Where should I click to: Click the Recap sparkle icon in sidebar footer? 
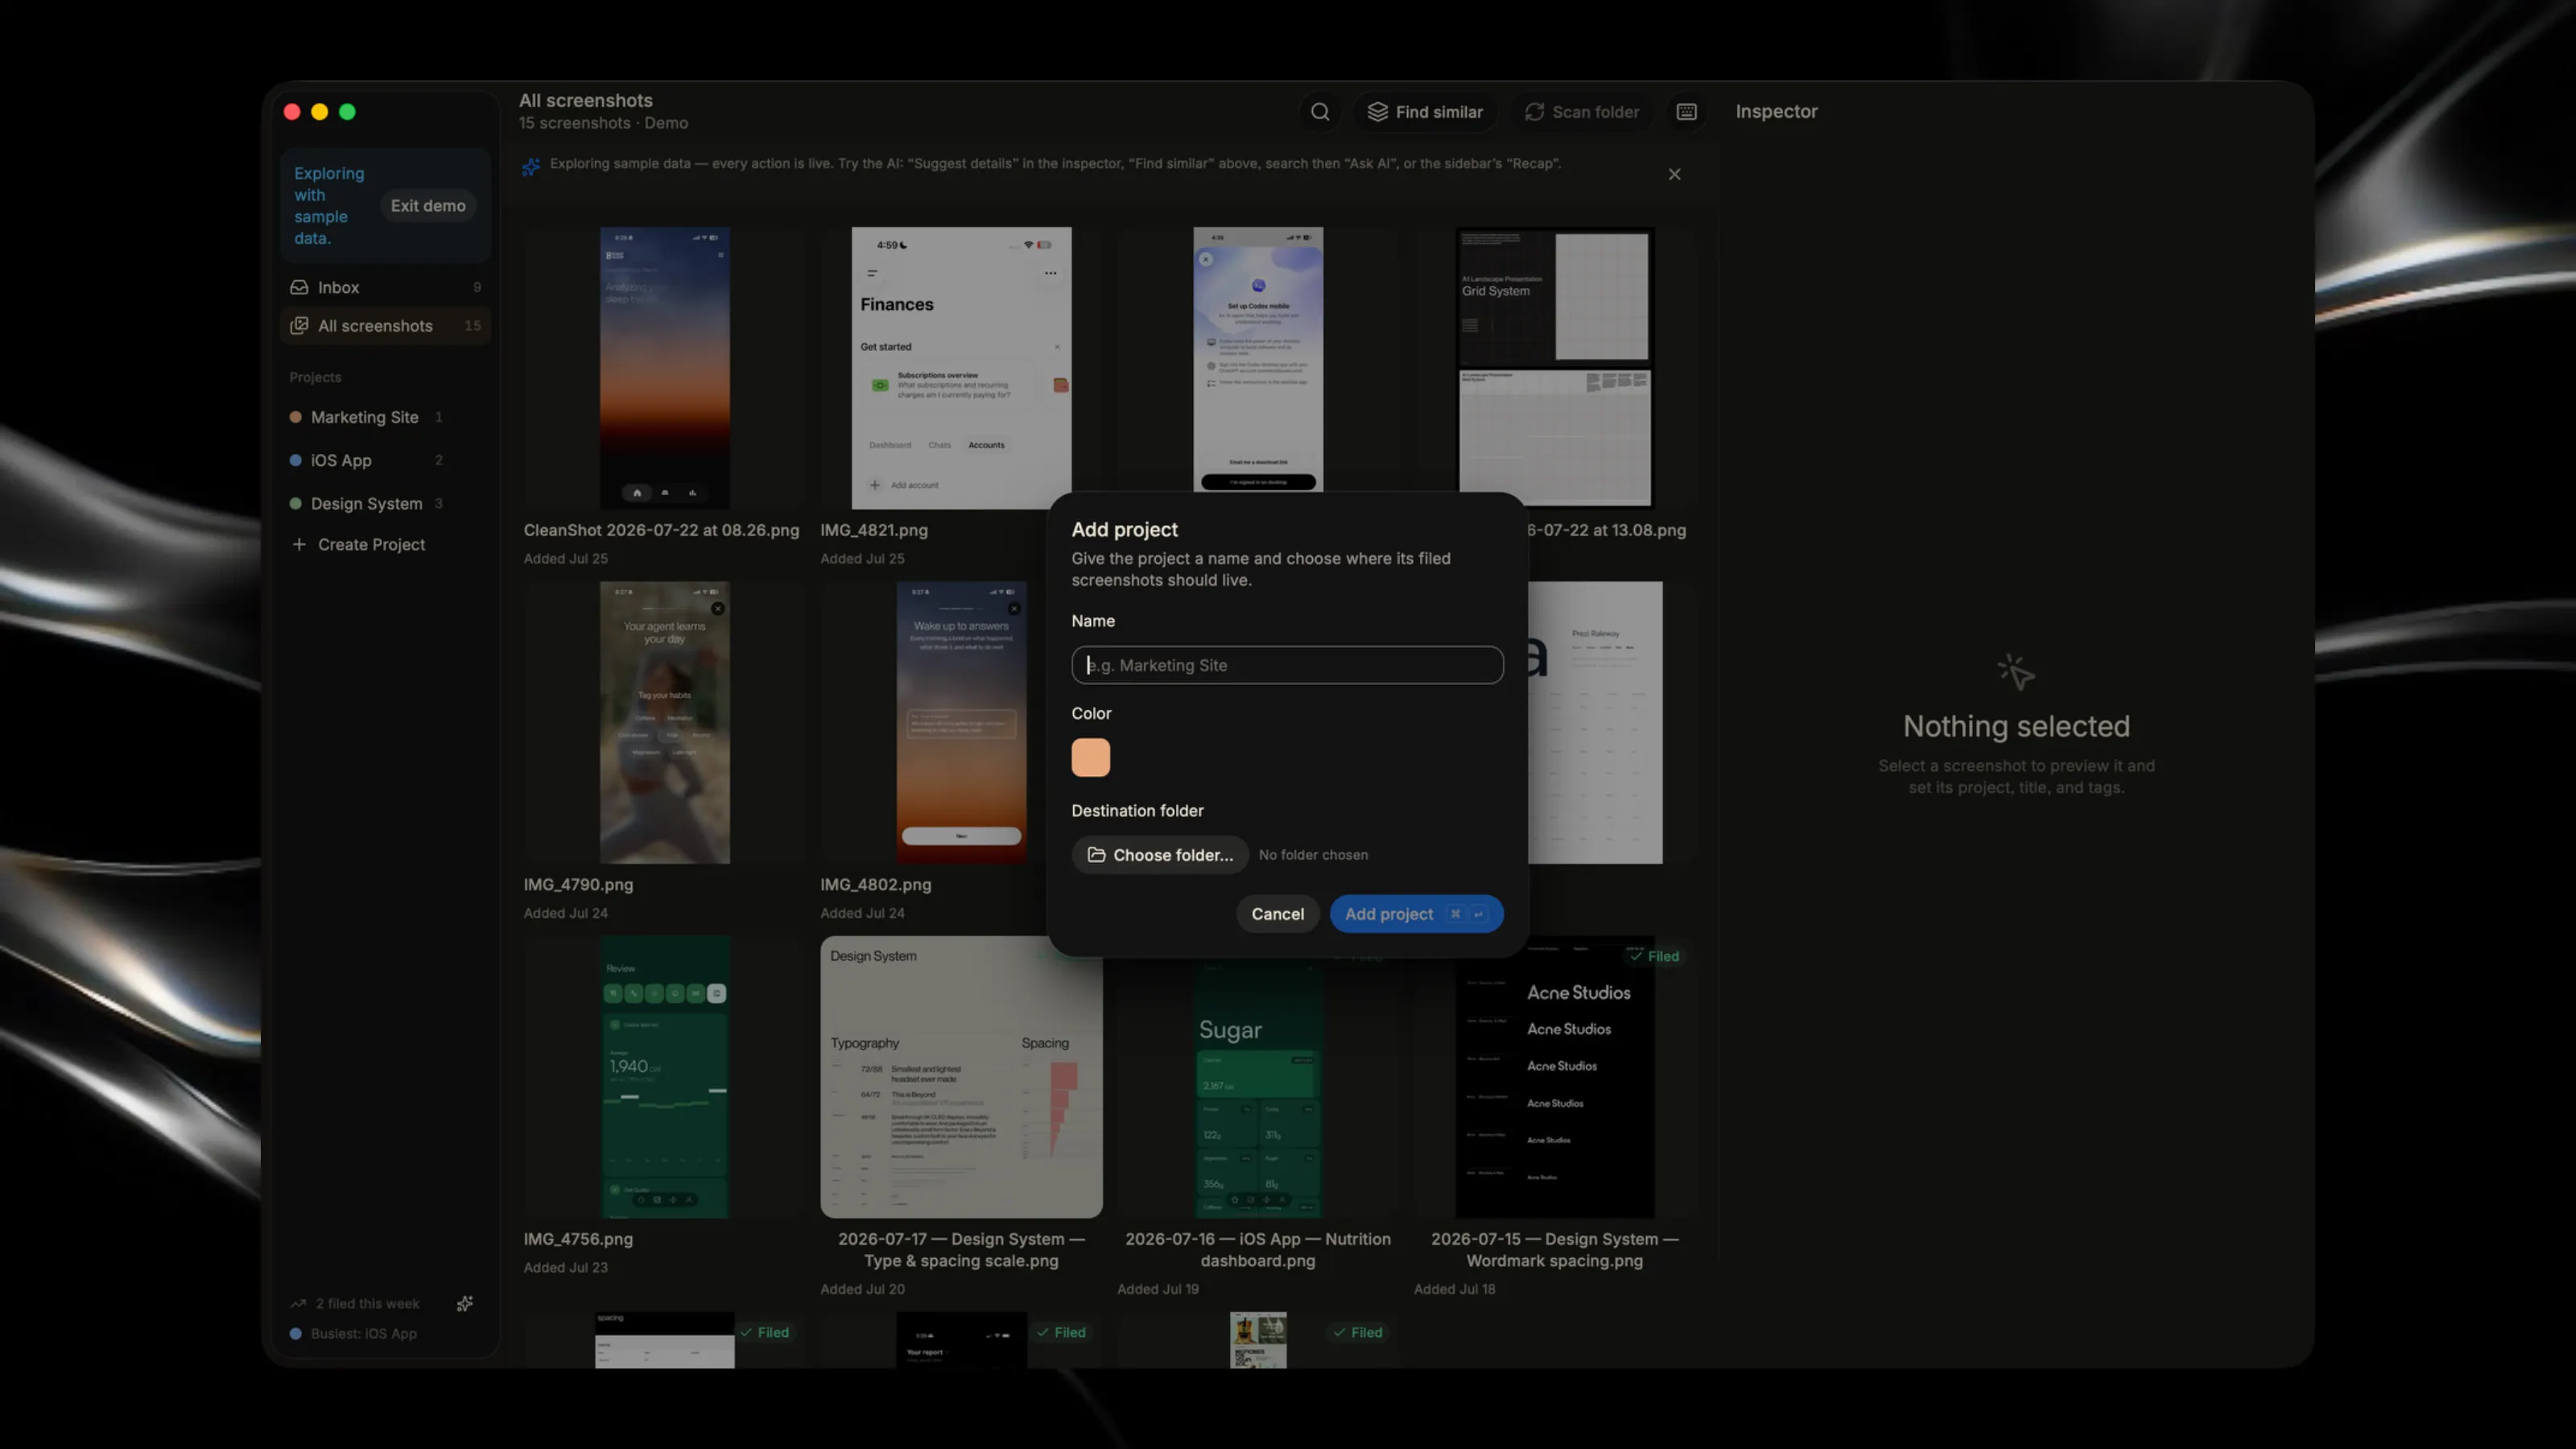pyautogui.click(x=465, y=1303)
